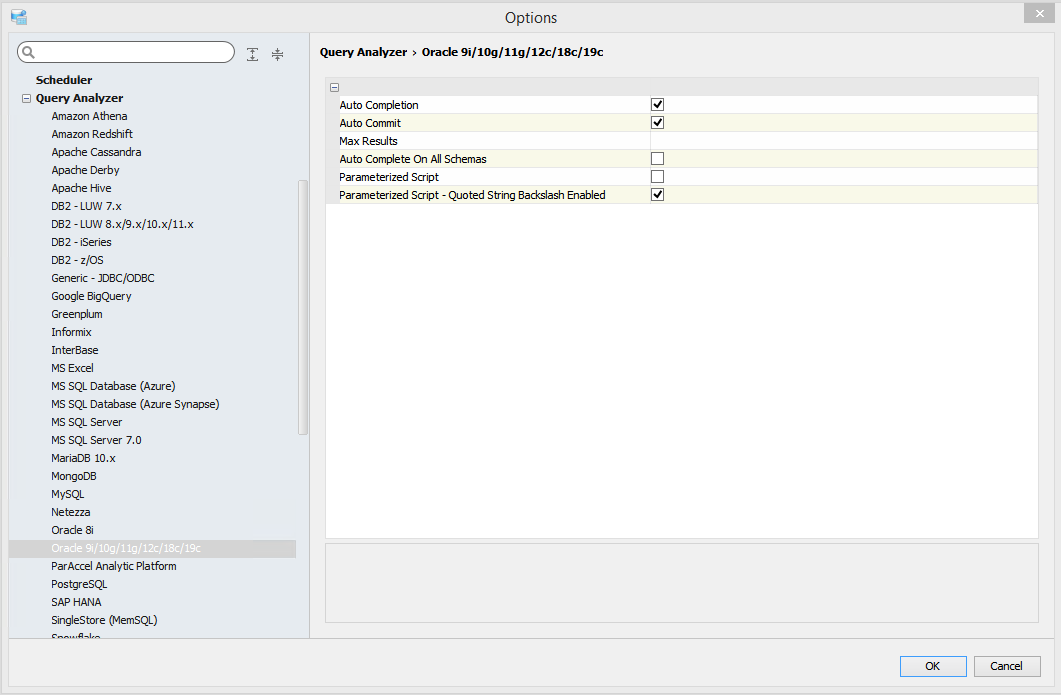The height and width of the screenshot is (695, 1061).
Task: Uncheck the Auto Commit option
Action: (658, 122)
